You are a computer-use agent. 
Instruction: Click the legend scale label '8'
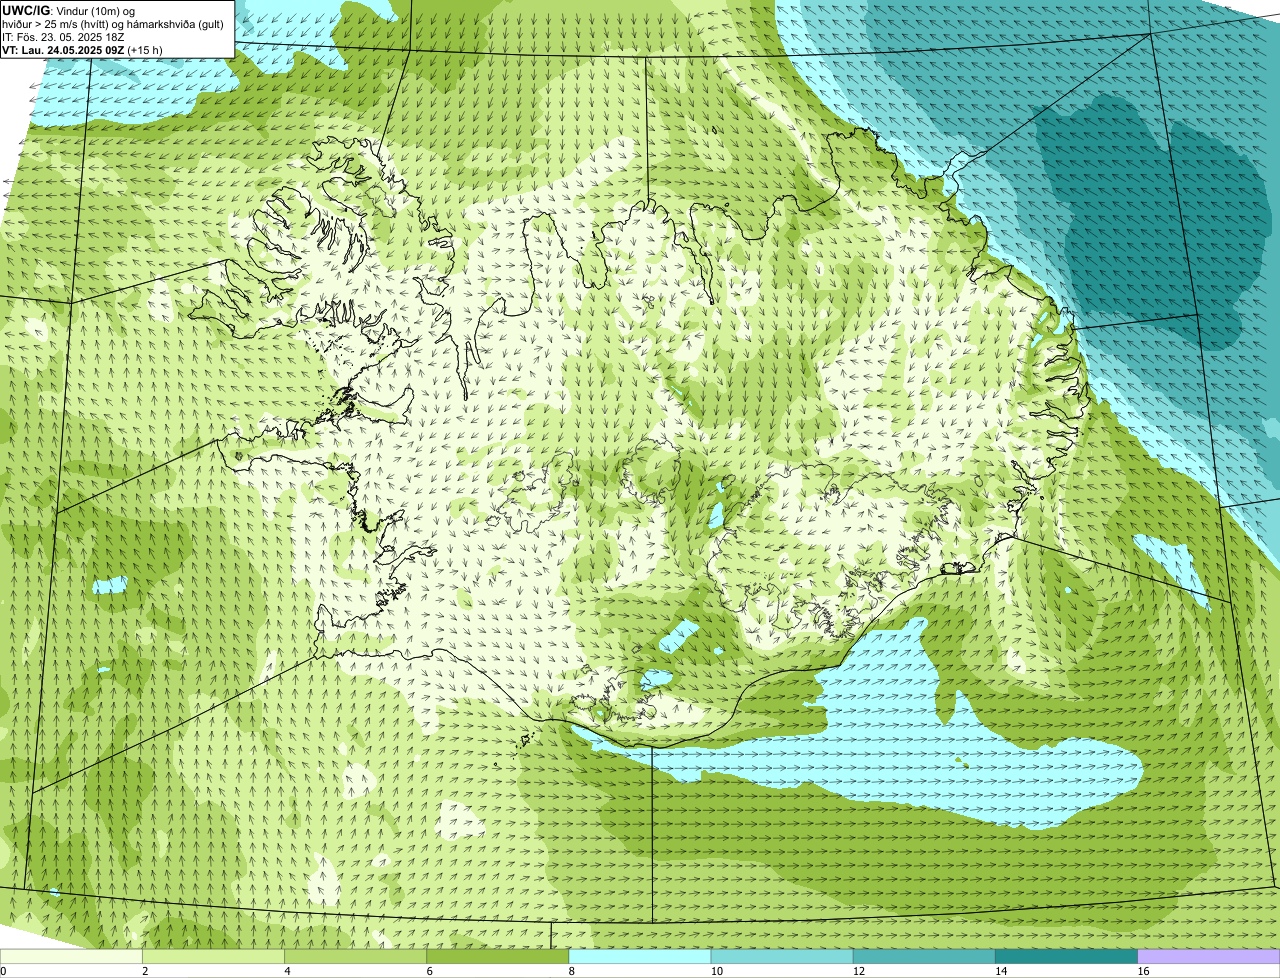click(571, 971)
